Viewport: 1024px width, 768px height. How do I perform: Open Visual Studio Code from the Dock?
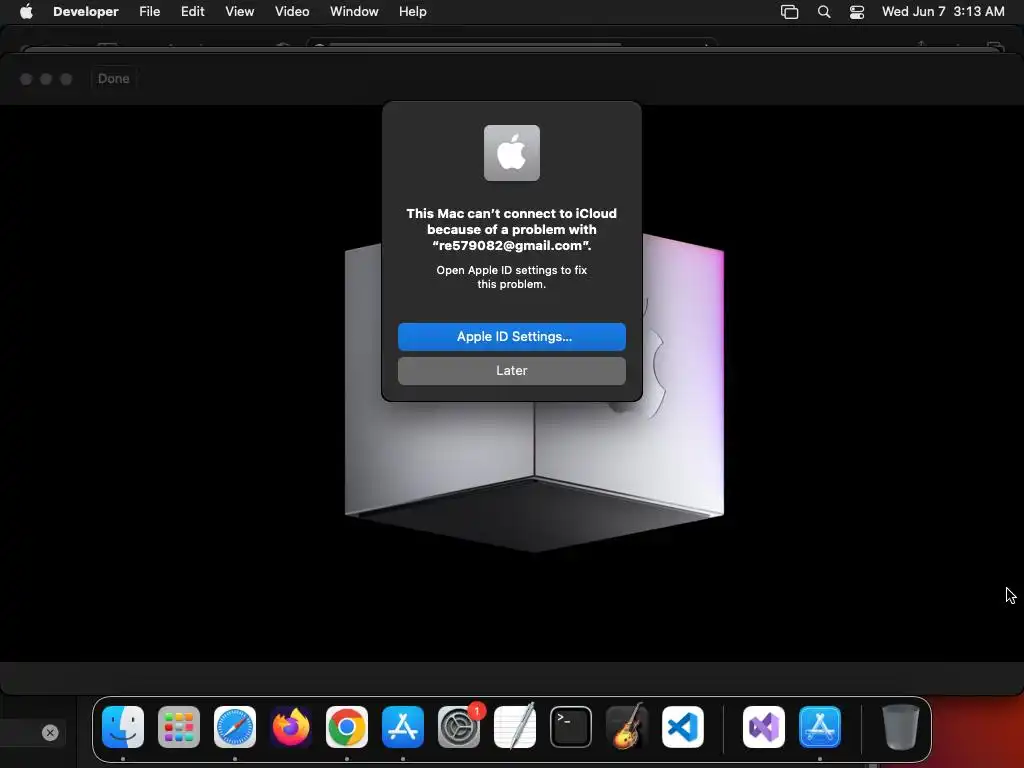tap(683, 727)
